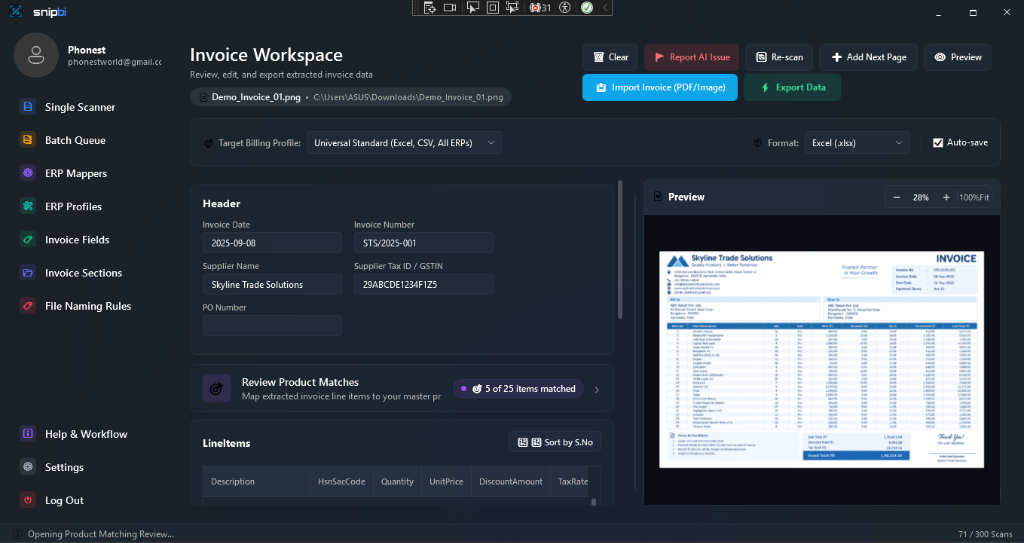Screen dimensions: 1024x543
Task: Zoom in the preview with the plus button
Action: [946, 197]
